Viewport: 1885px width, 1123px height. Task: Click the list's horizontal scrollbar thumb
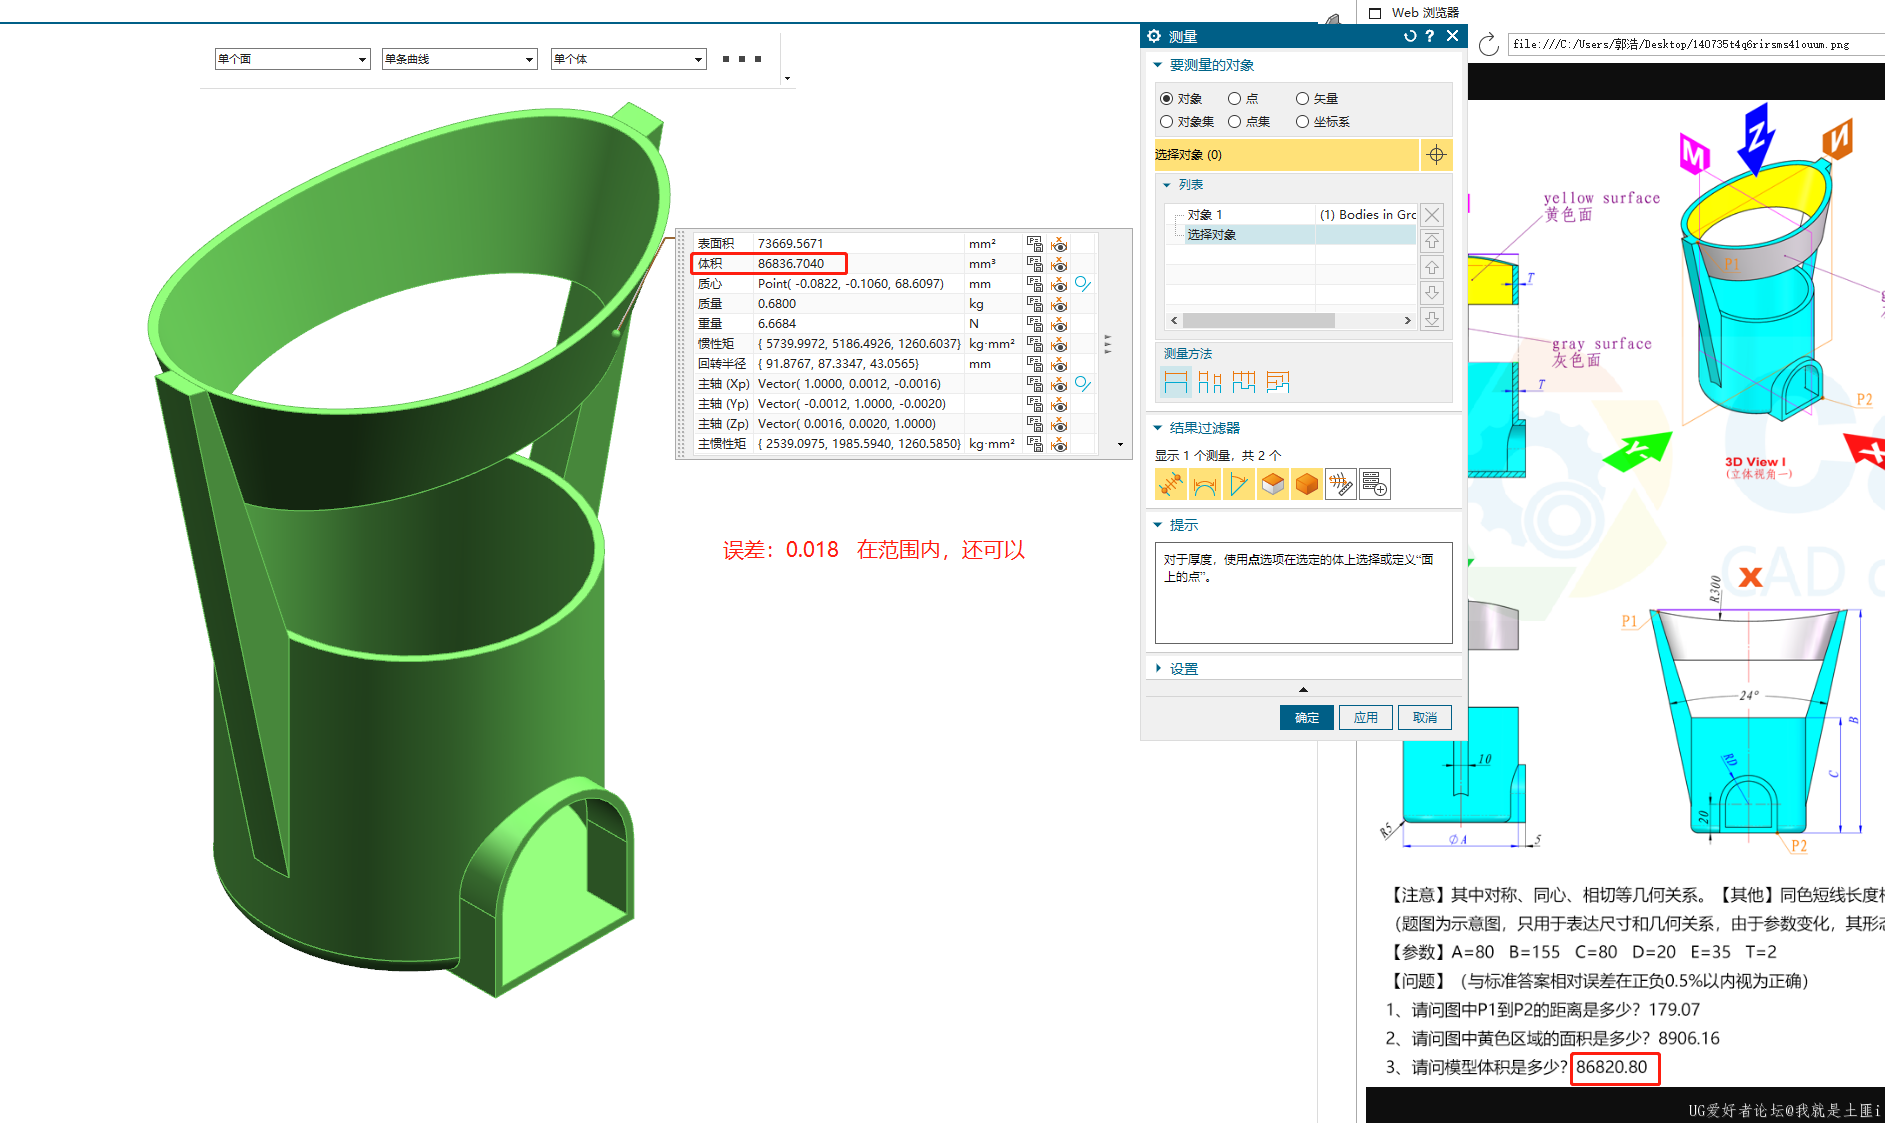point(1259,321)
